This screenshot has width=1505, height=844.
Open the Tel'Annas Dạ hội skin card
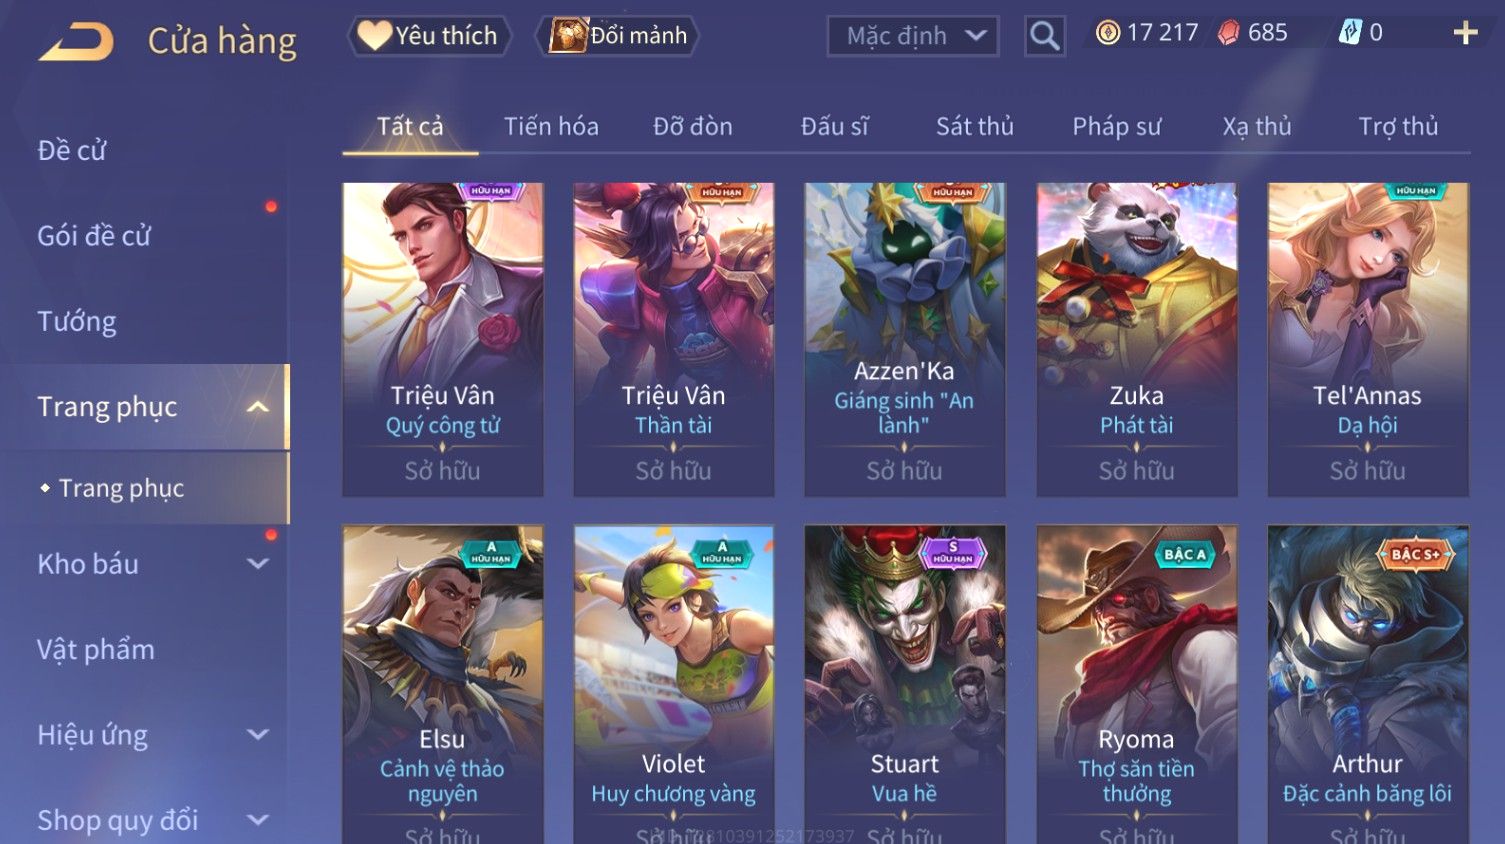[1368, 339]
